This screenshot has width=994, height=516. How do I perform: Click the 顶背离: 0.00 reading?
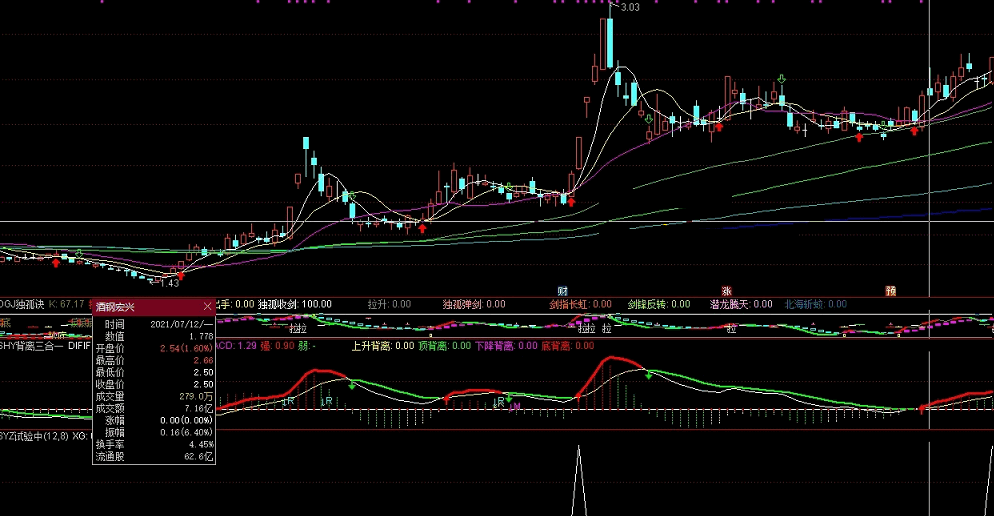(x=444, y=346)
